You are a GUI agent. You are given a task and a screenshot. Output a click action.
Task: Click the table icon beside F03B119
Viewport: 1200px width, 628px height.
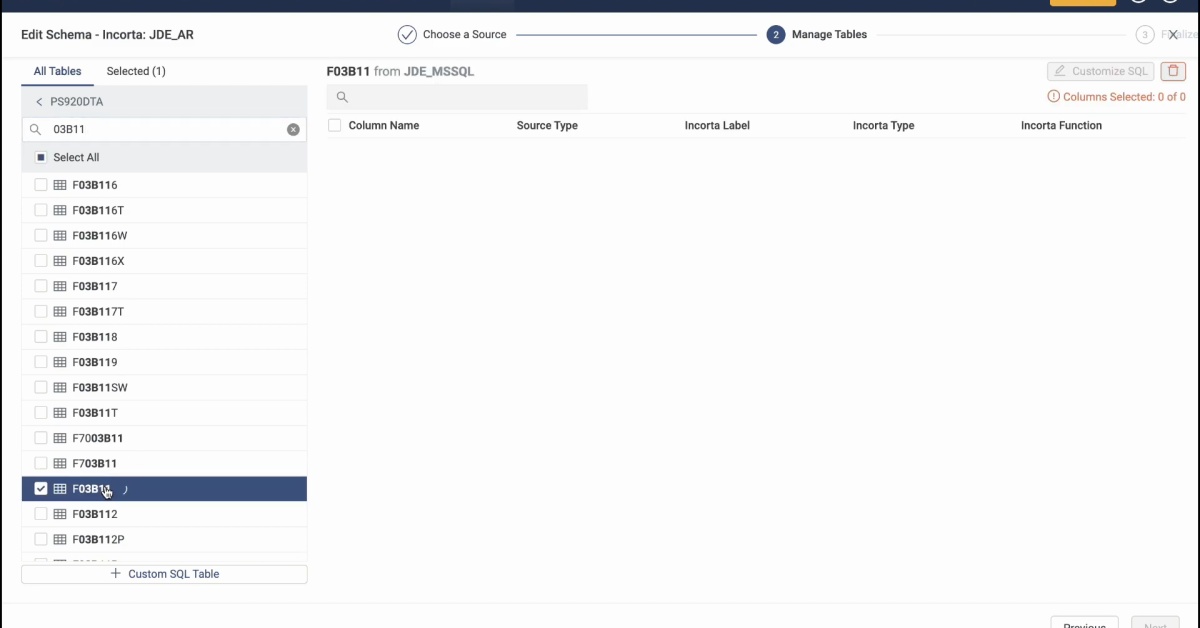click(x=60, y=362)
